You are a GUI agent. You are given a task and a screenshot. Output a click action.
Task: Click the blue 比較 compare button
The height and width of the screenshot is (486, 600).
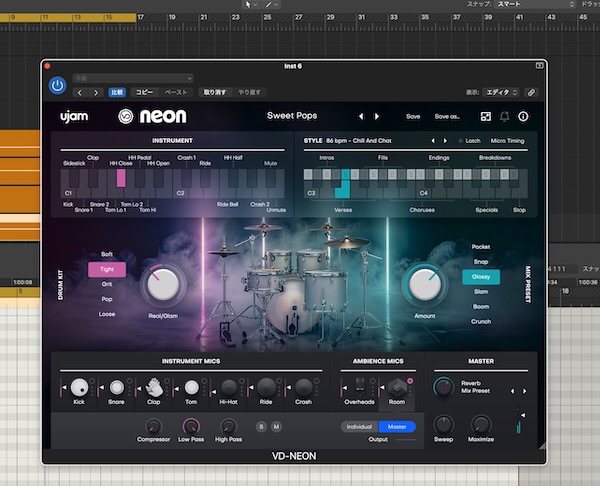click(x=117, y=92)
